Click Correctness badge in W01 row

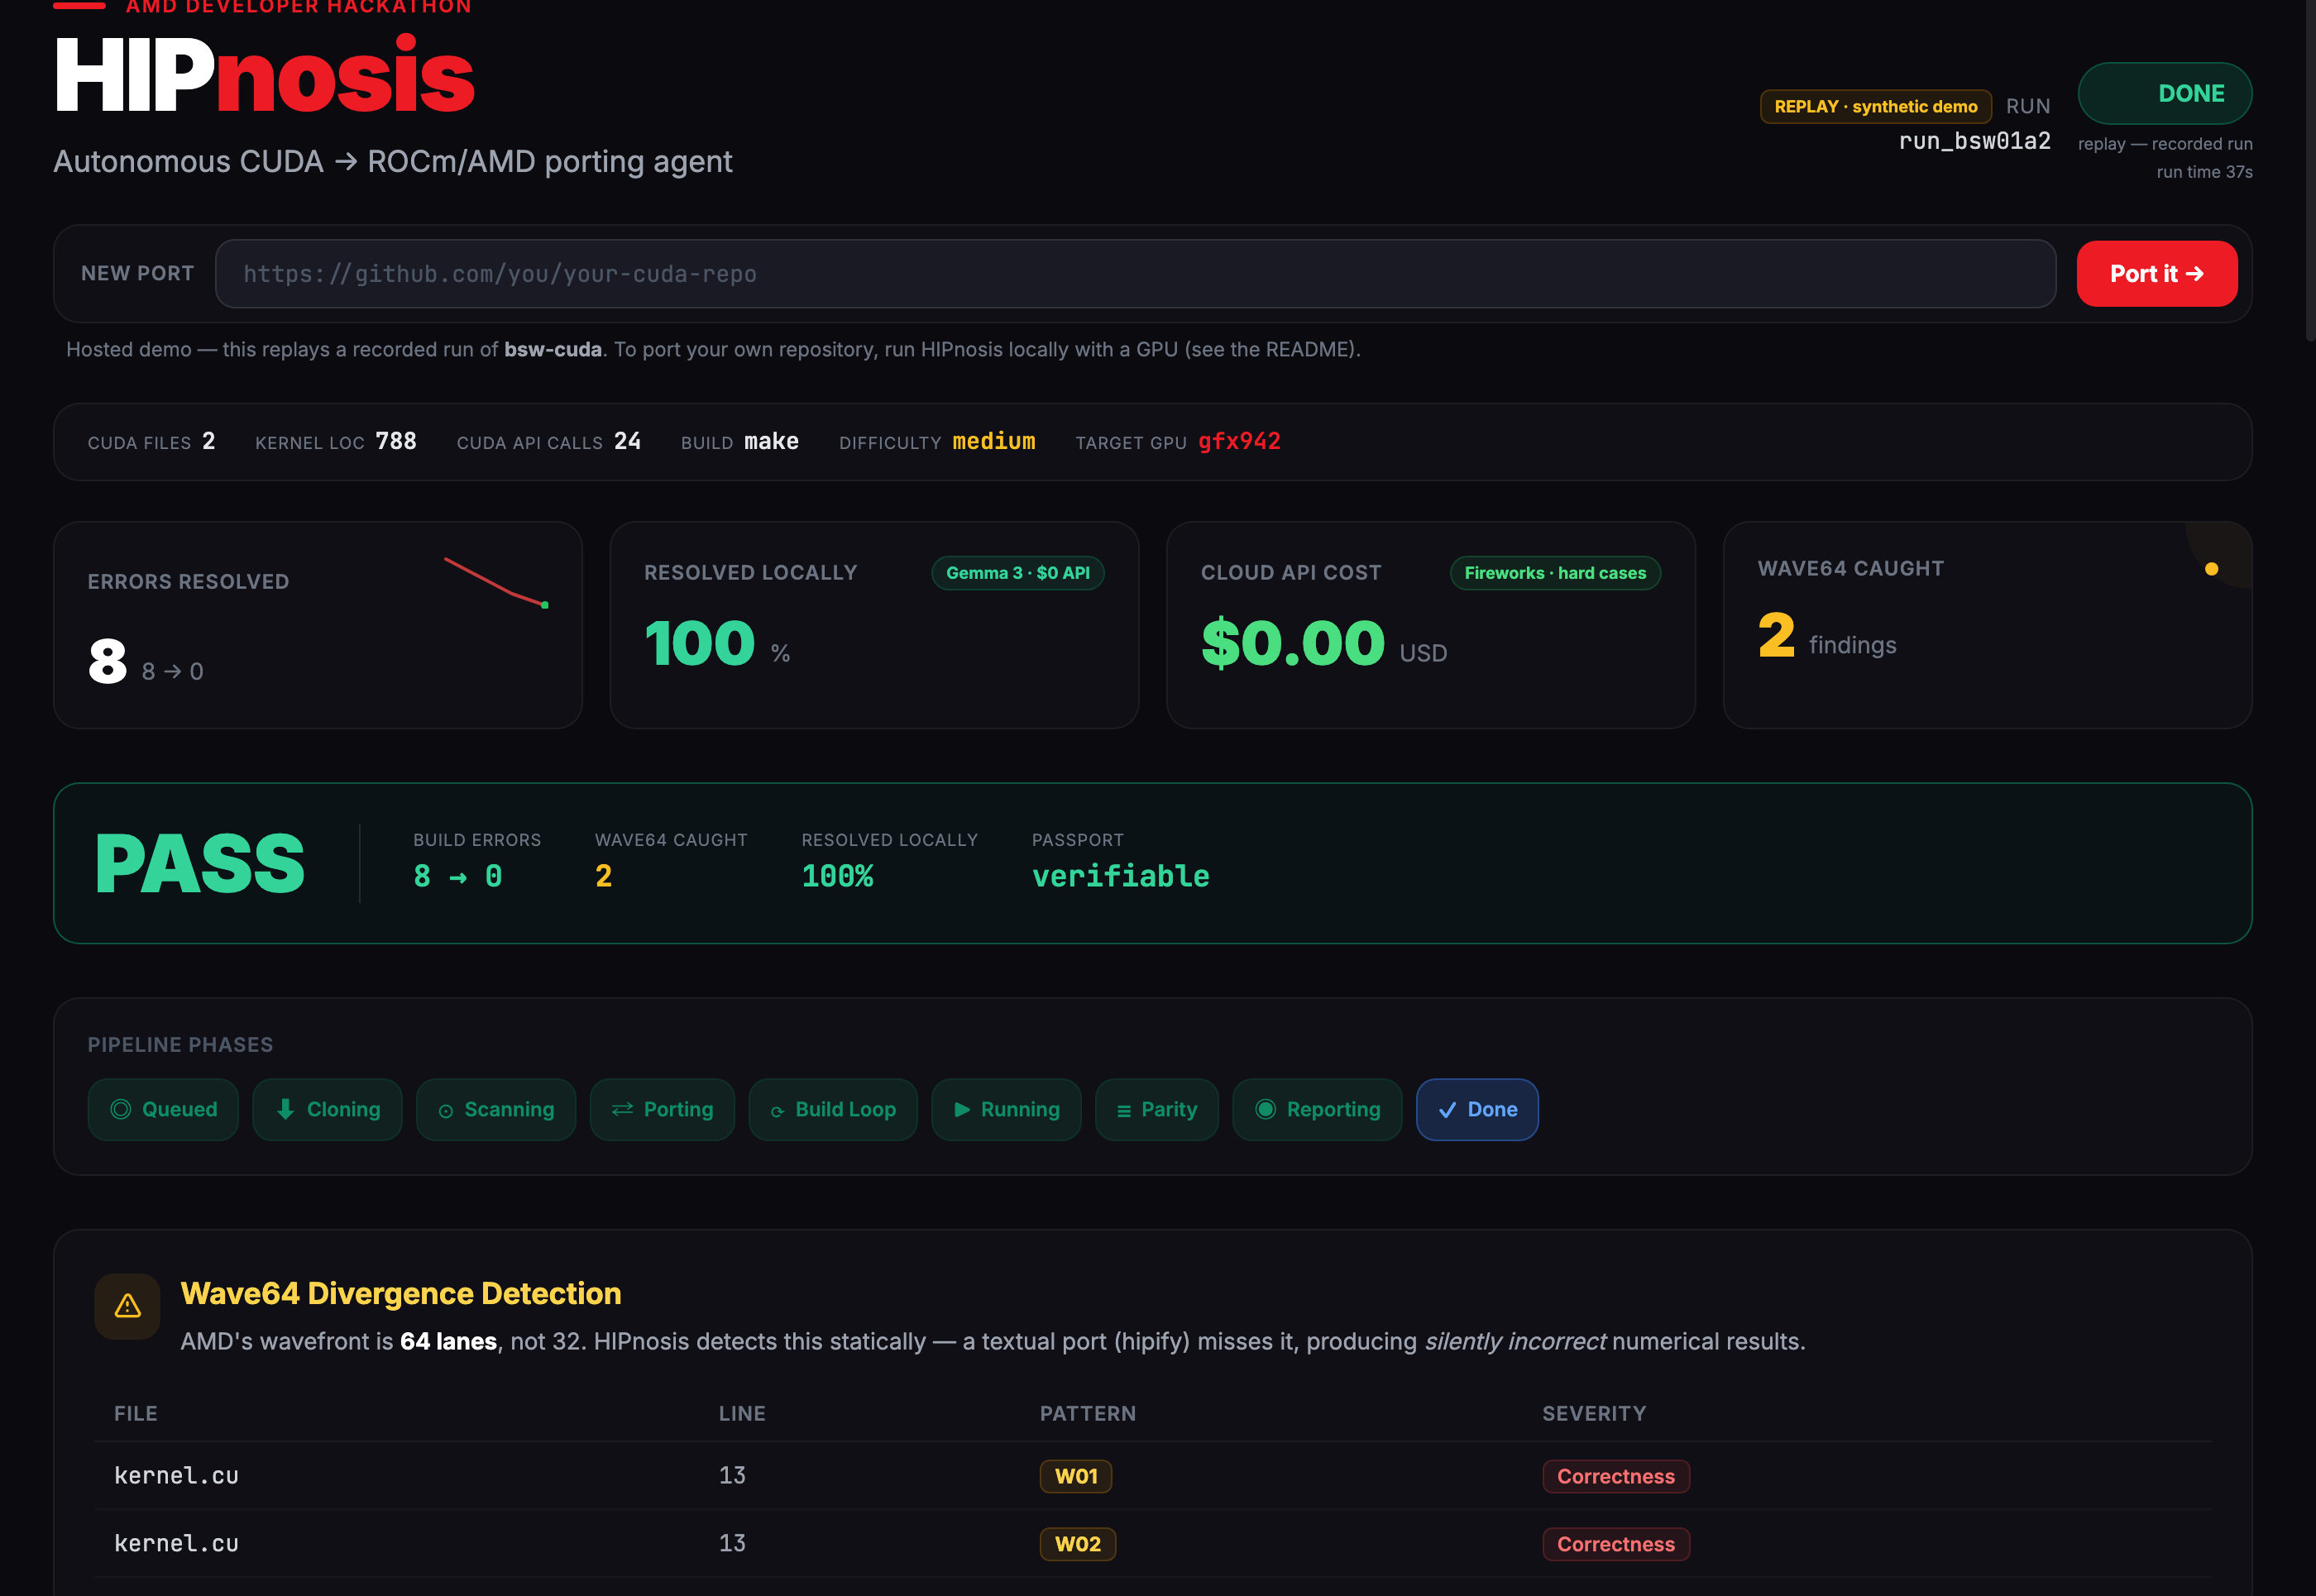[1615, 1476]
